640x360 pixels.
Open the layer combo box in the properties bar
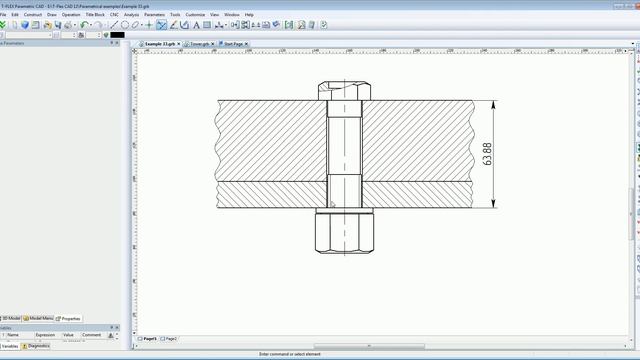point(29,35)
